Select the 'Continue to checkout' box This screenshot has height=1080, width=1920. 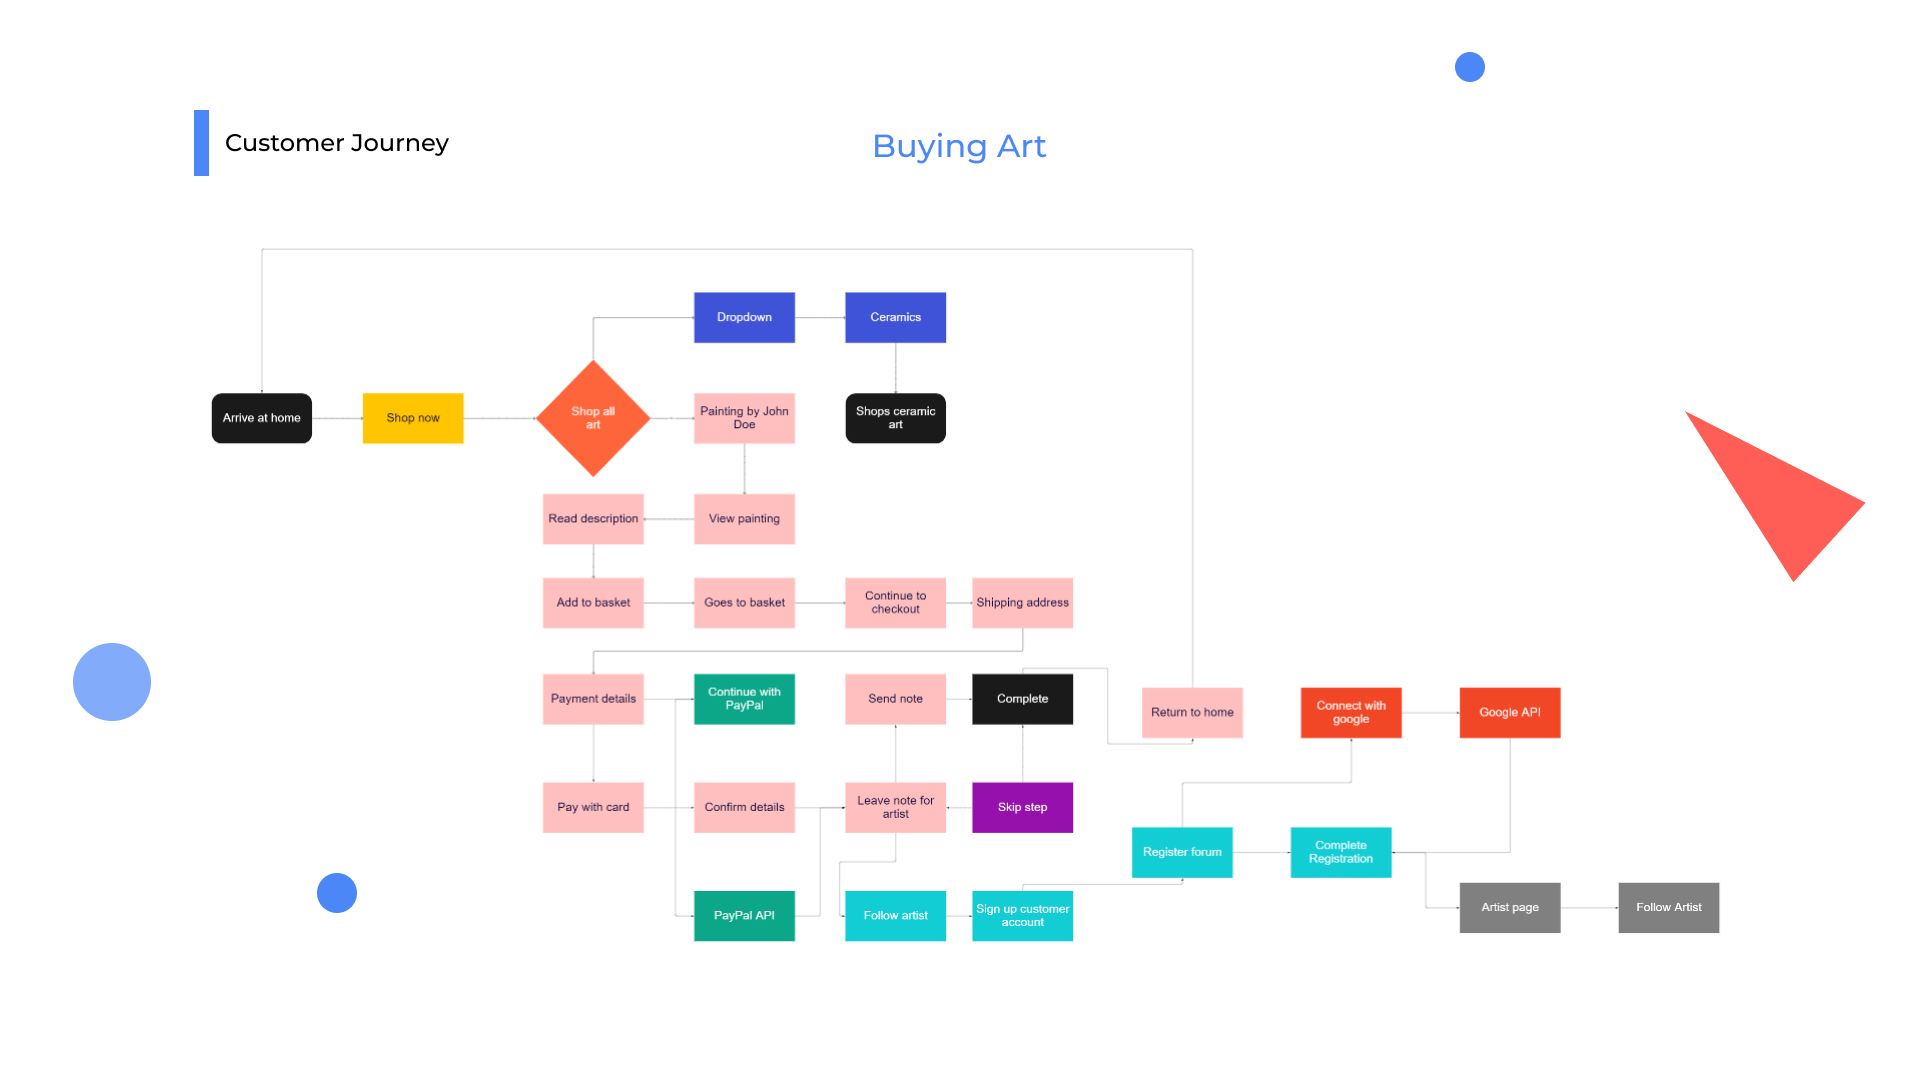click(x=895, y=603)
